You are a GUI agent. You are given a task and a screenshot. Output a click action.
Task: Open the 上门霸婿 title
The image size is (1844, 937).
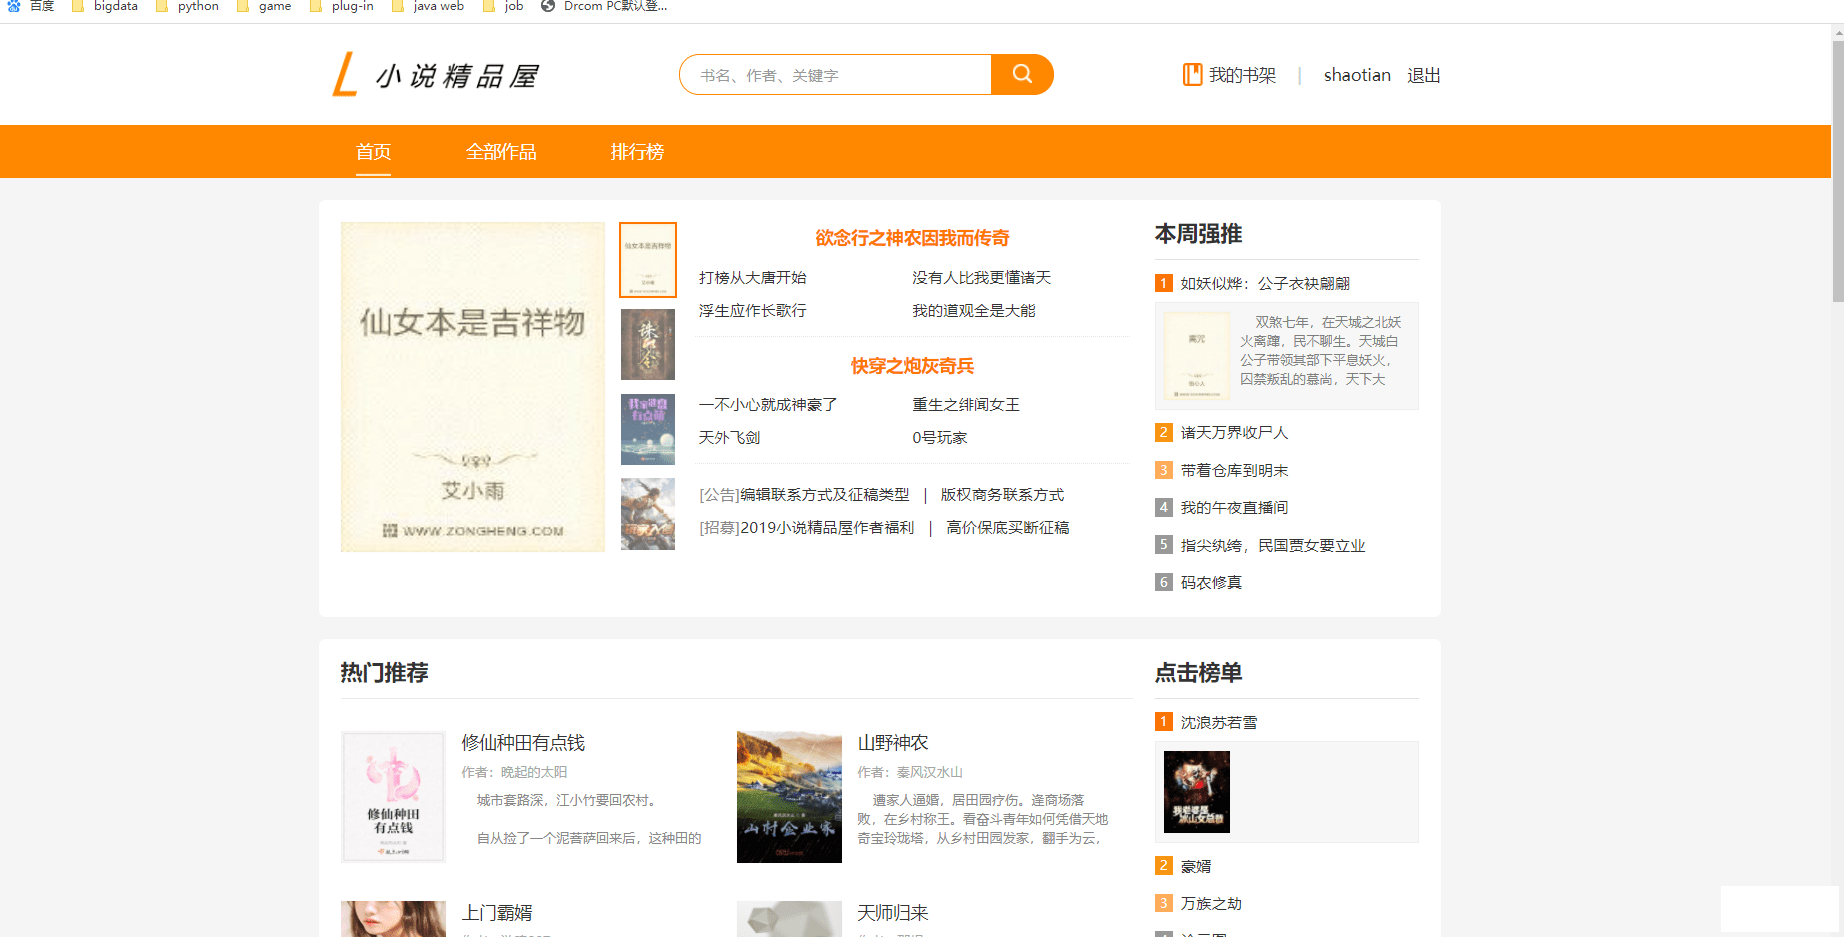click(497, 913)
